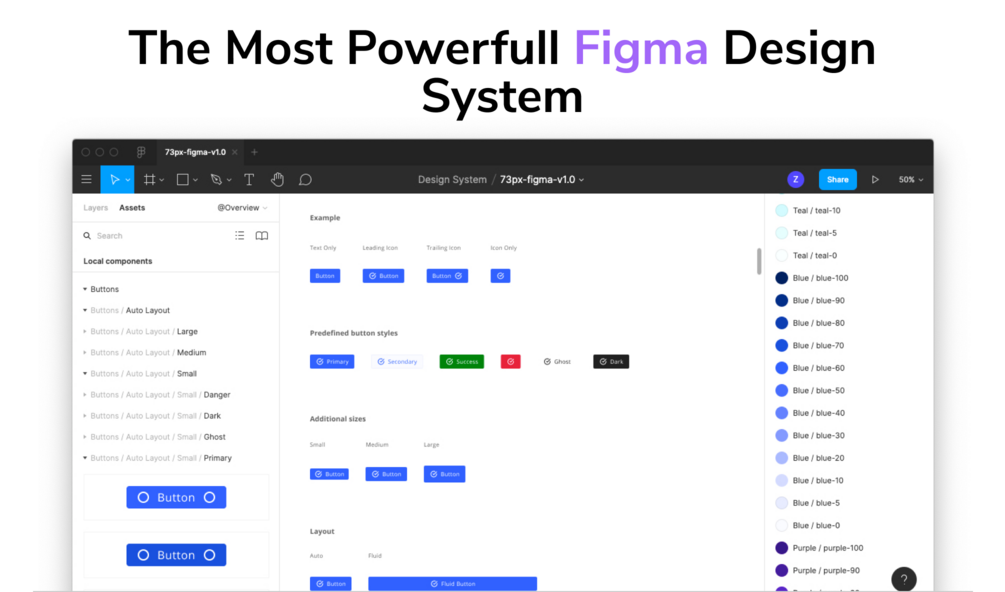Open the @Overview page dropdown

coord(242,208)
